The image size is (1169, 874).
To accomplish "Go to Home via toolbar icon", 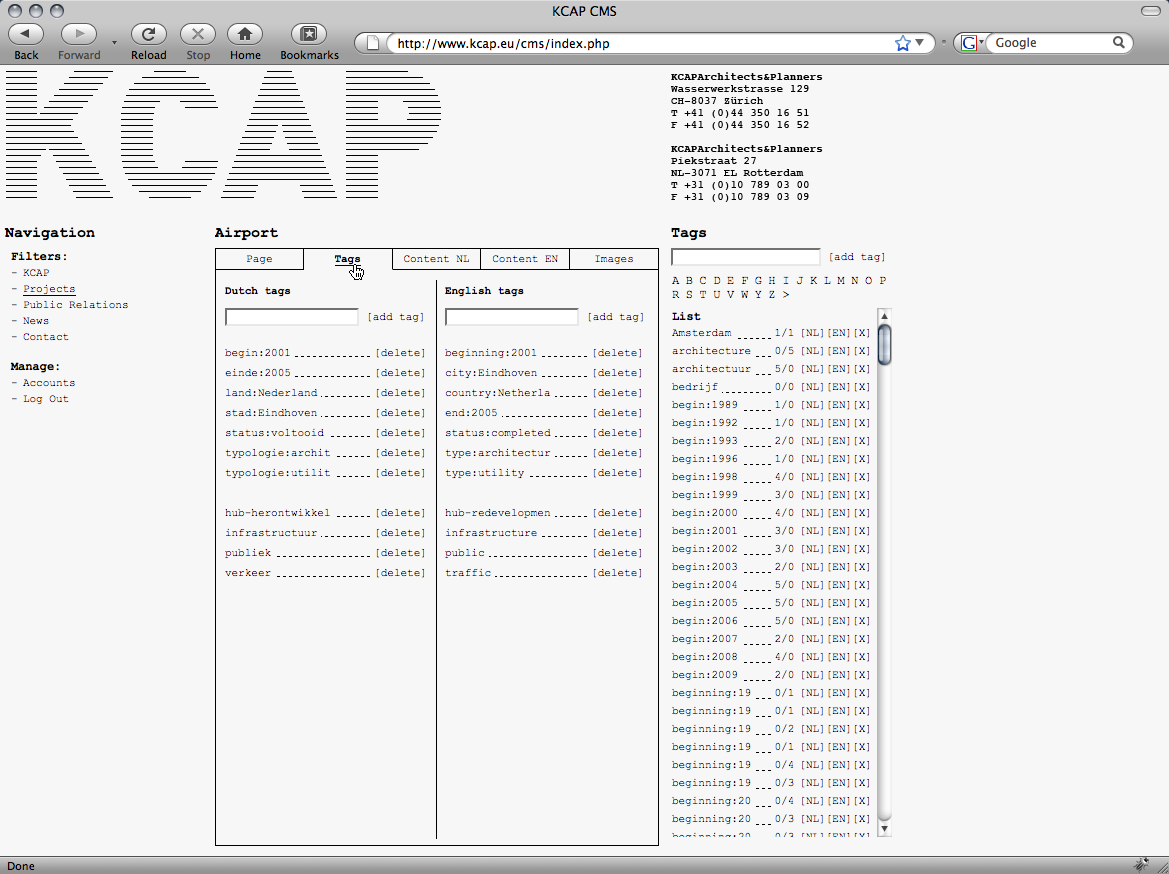I will (245, 35).
